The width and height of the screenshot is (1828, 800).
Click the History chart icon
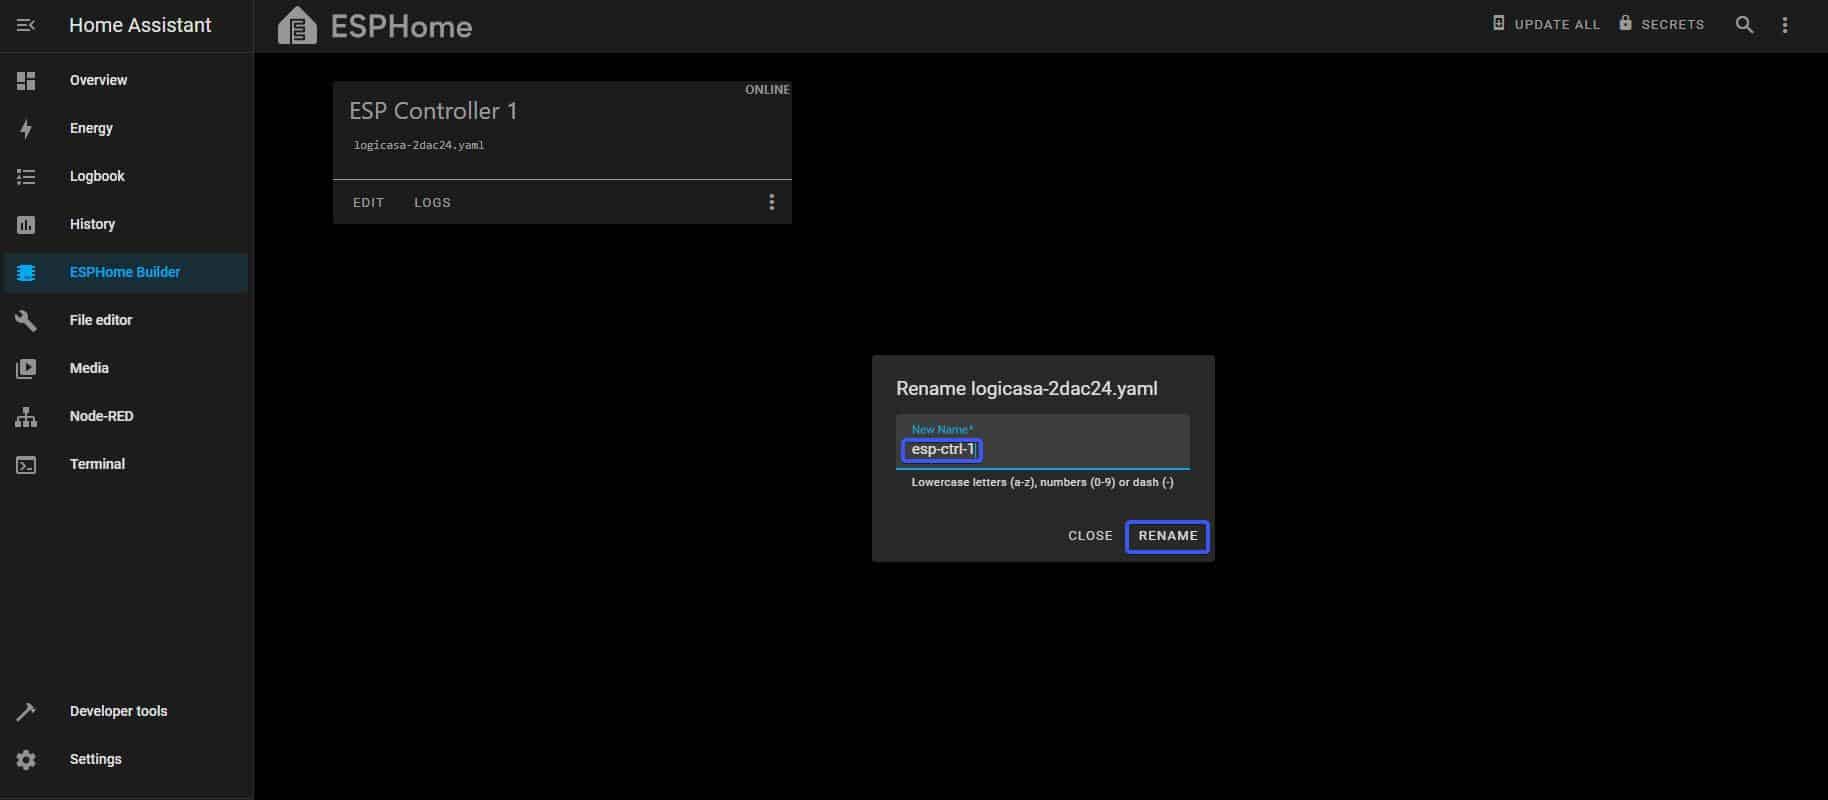click(x=26, y=224)
